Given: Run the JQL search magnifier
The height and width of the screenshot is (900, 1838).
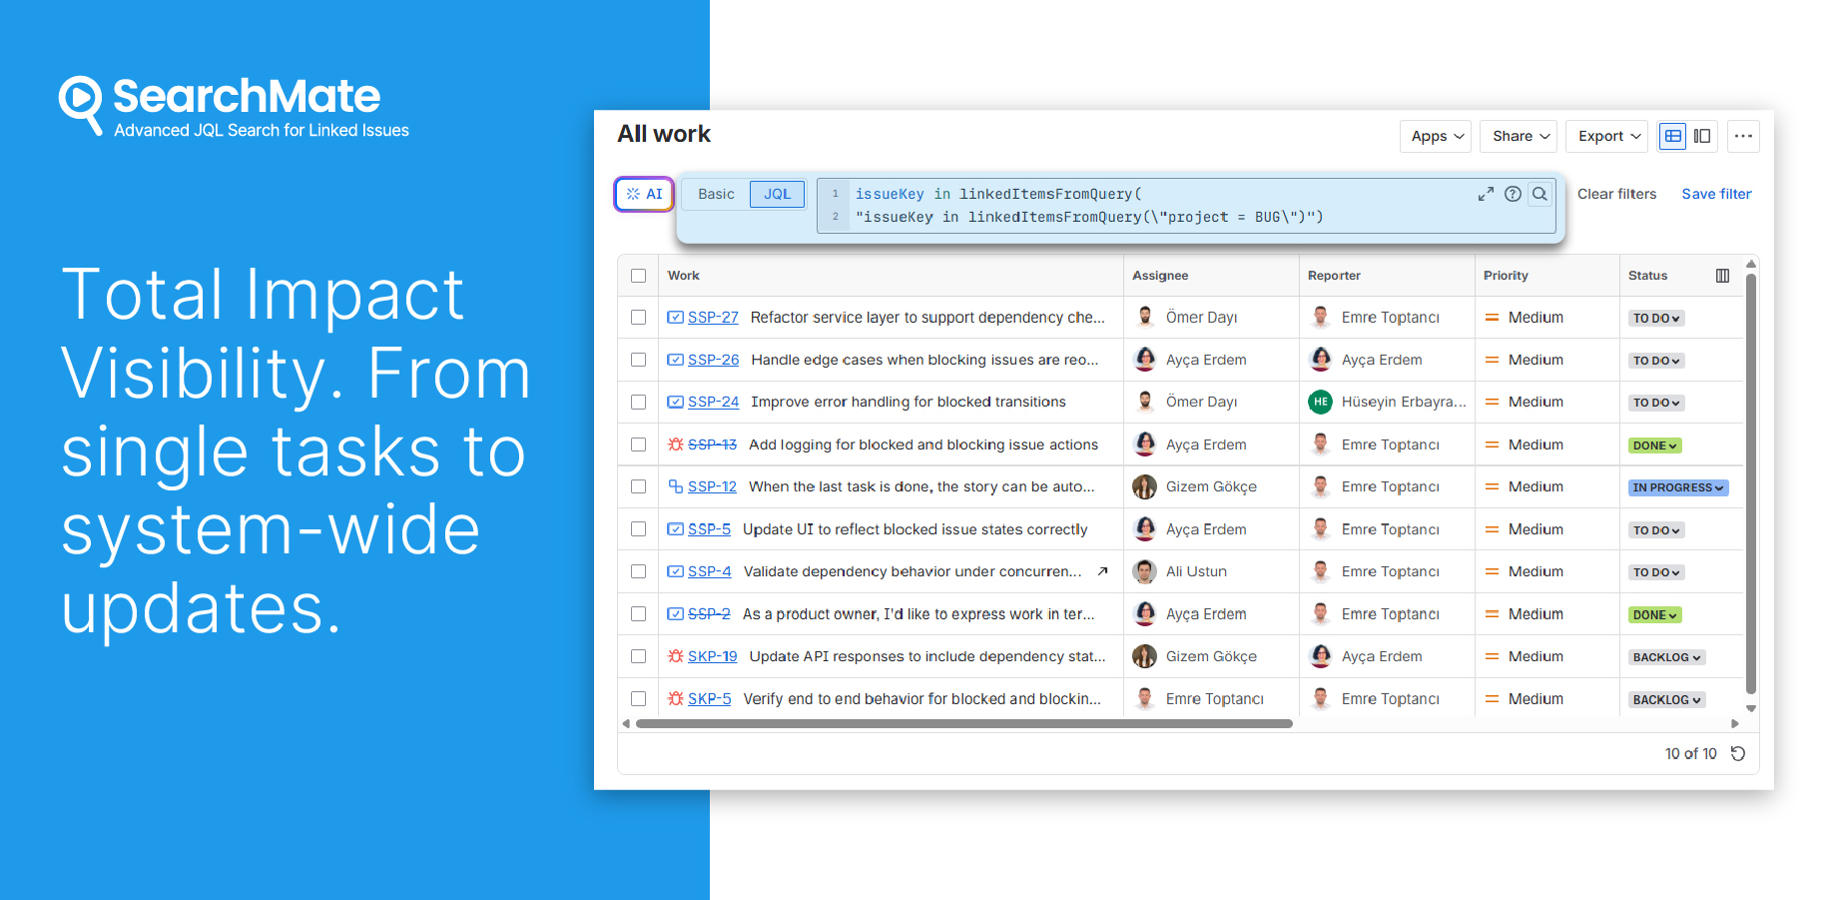Looking at the screenshot, I should 1540,194.
